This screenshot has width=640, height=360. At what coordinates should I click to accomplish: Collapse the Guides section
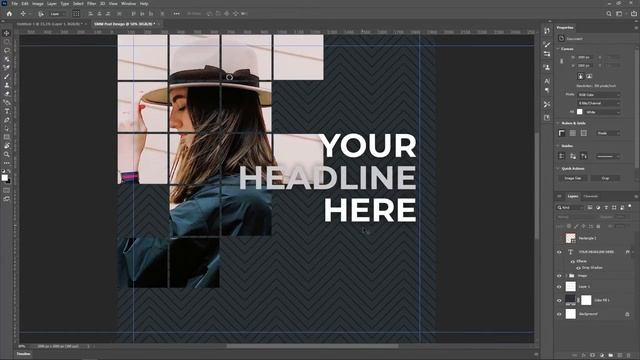[x=558, y=146]
